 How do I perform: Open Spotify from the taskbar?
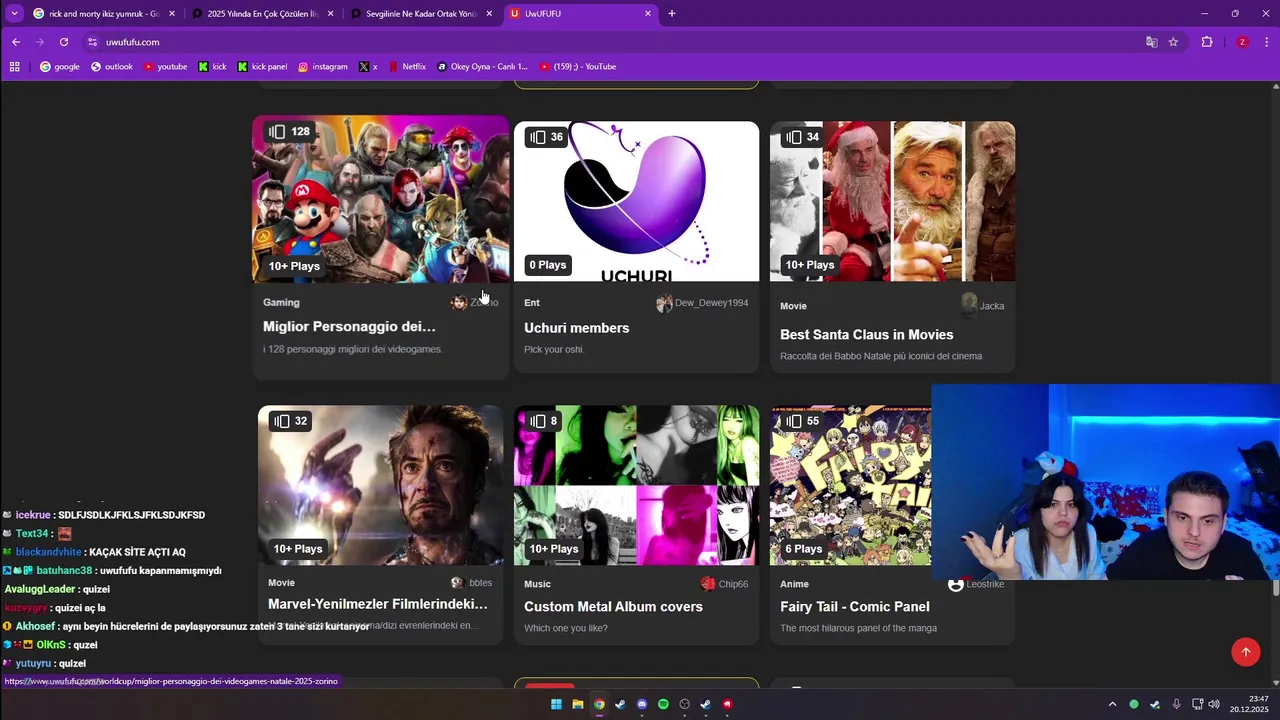click(663, 704)
